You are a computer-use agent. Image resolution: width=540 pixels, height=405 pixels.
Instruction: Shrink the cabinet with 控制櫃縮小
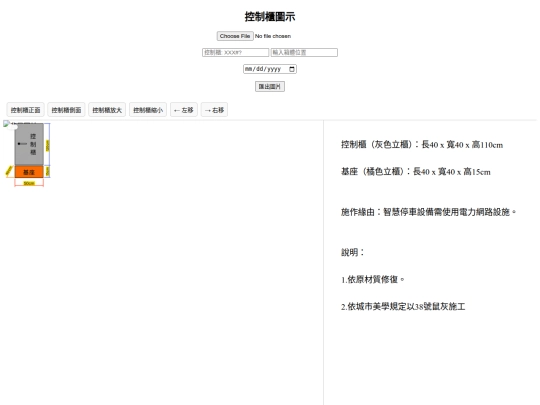coord(148,110)
